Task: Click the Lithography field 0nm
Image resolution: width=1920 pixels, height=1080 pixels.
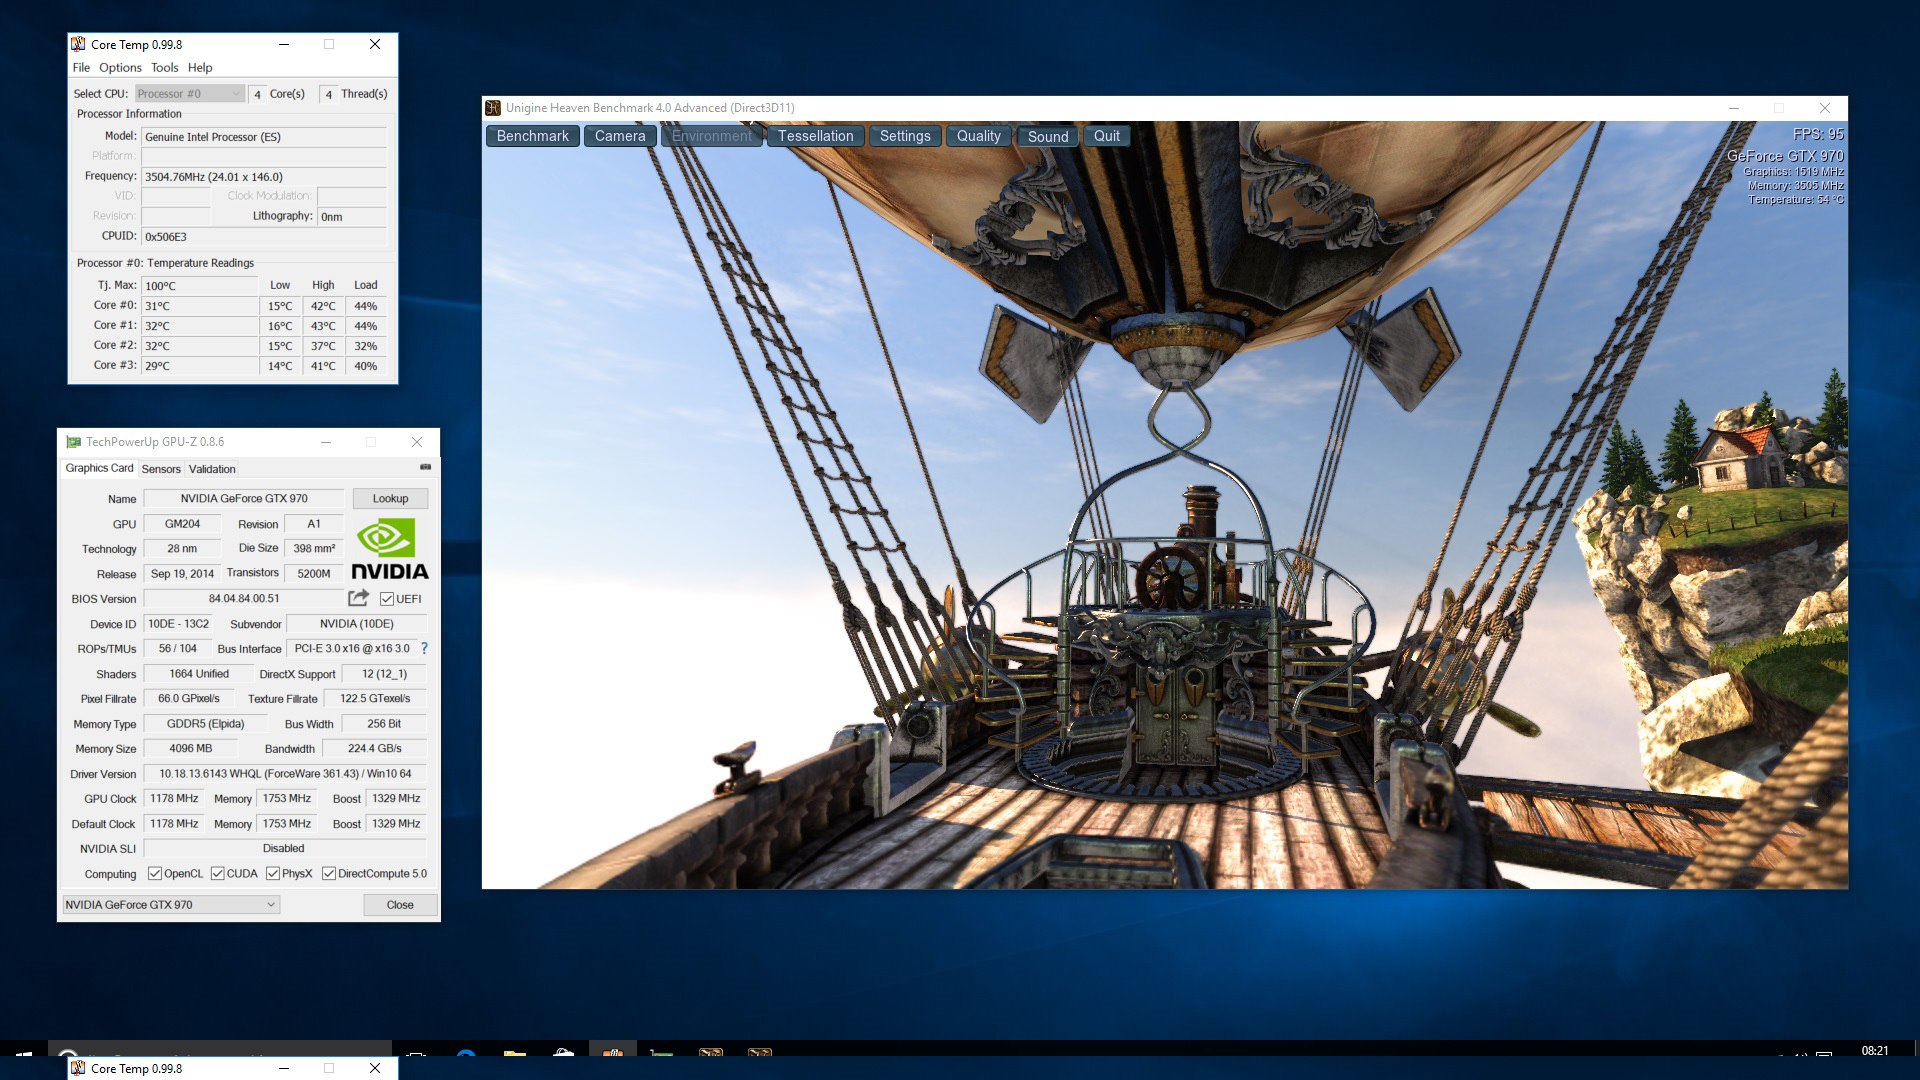Action: click(x=352, y=217)
